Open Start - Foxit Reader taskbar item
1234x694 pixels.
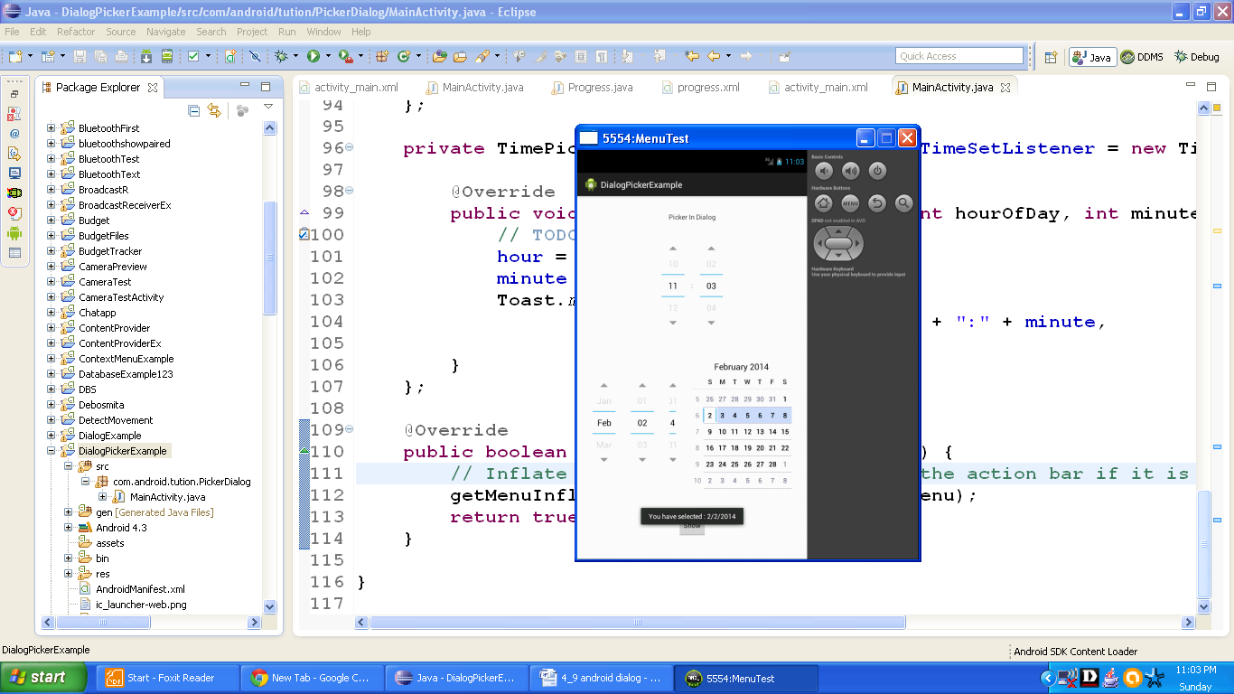pos(168,678)
